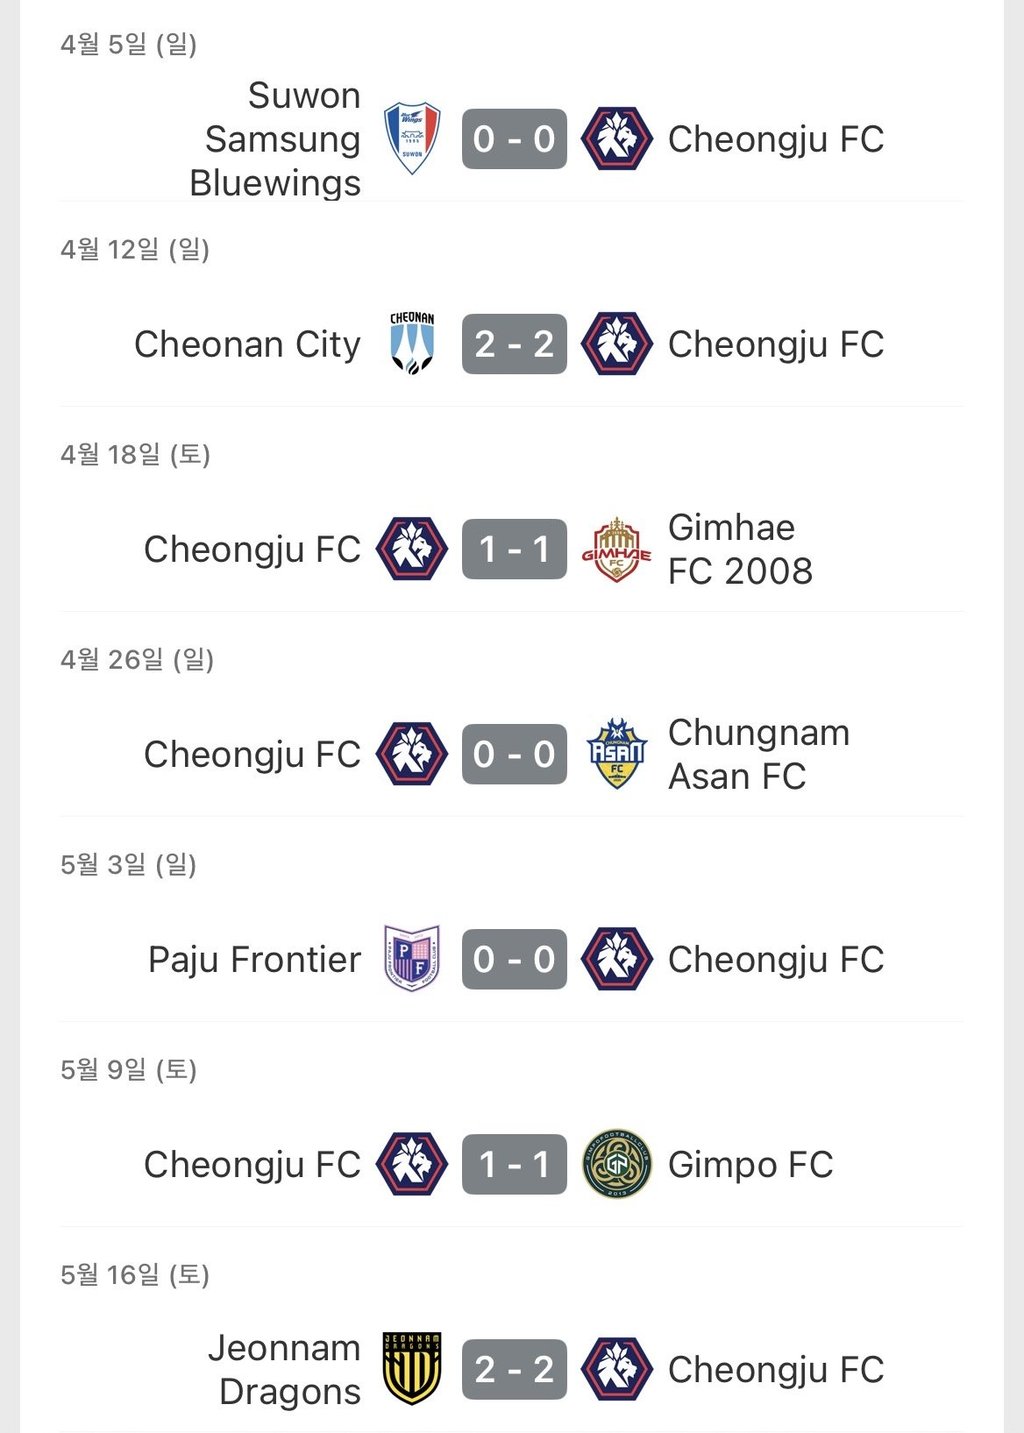This screenshot has height=1433, width=1024.
Task: Click Cheongju FC logo in April 18 match
Action: tap(412, 549)
